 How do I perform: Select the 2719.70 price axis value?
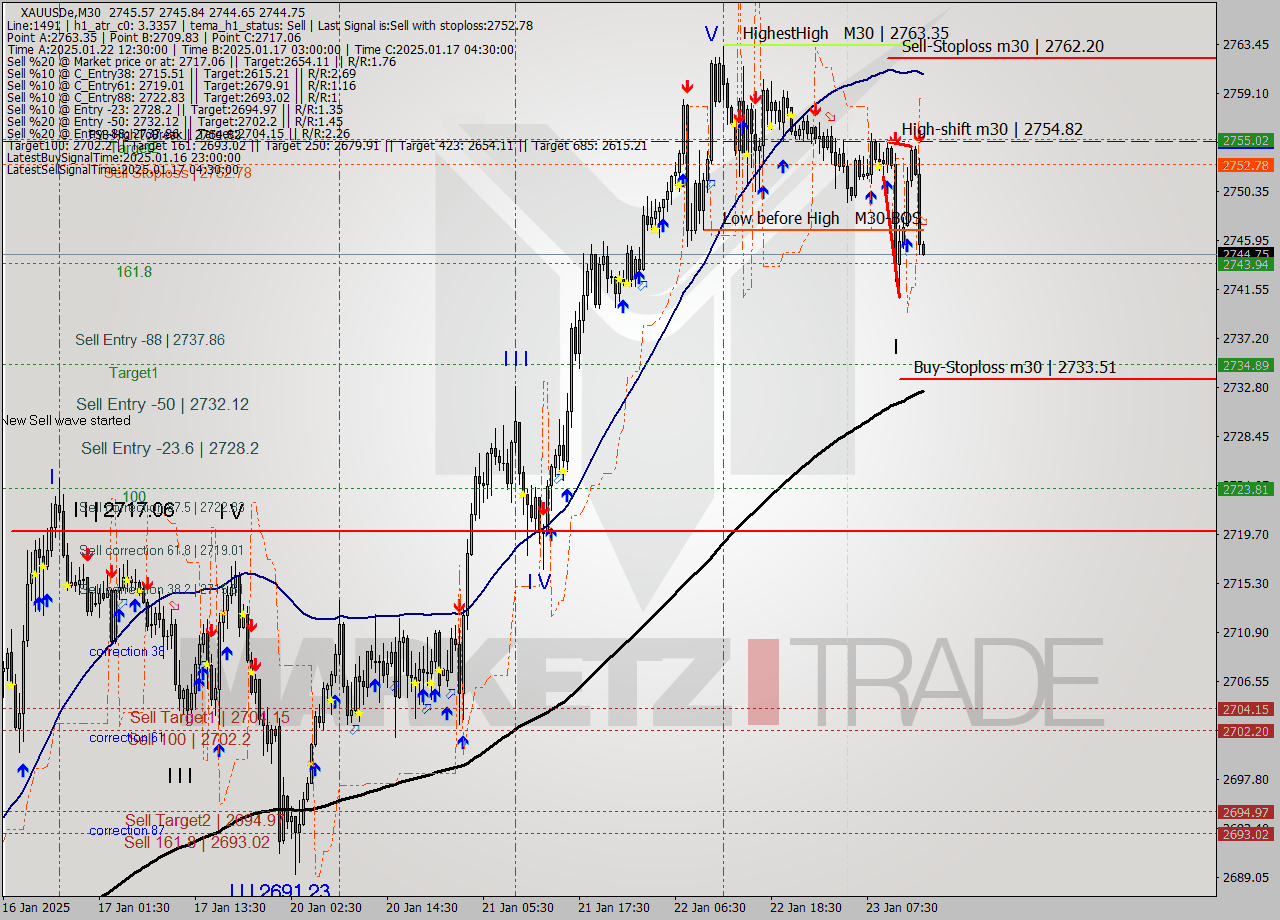pos(1245,534)
